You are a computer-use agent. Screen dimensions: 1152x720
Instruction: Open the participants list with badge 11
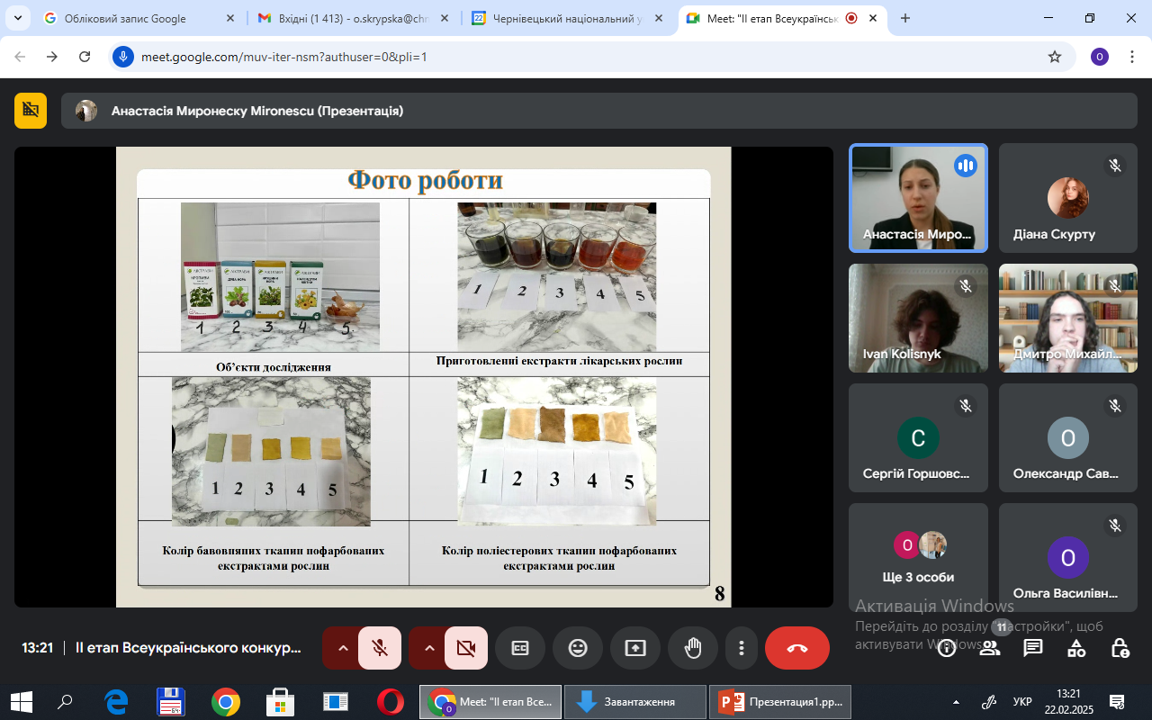990,647
